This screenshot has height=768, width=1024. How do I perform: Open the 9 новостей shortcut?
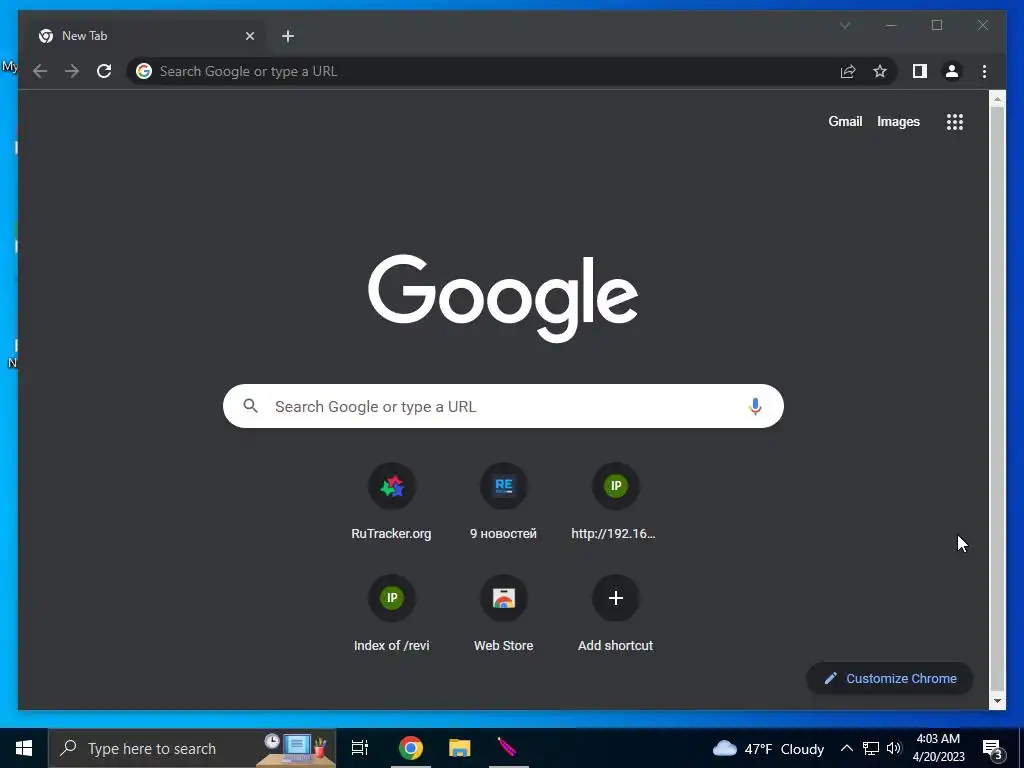coord(504,502)
